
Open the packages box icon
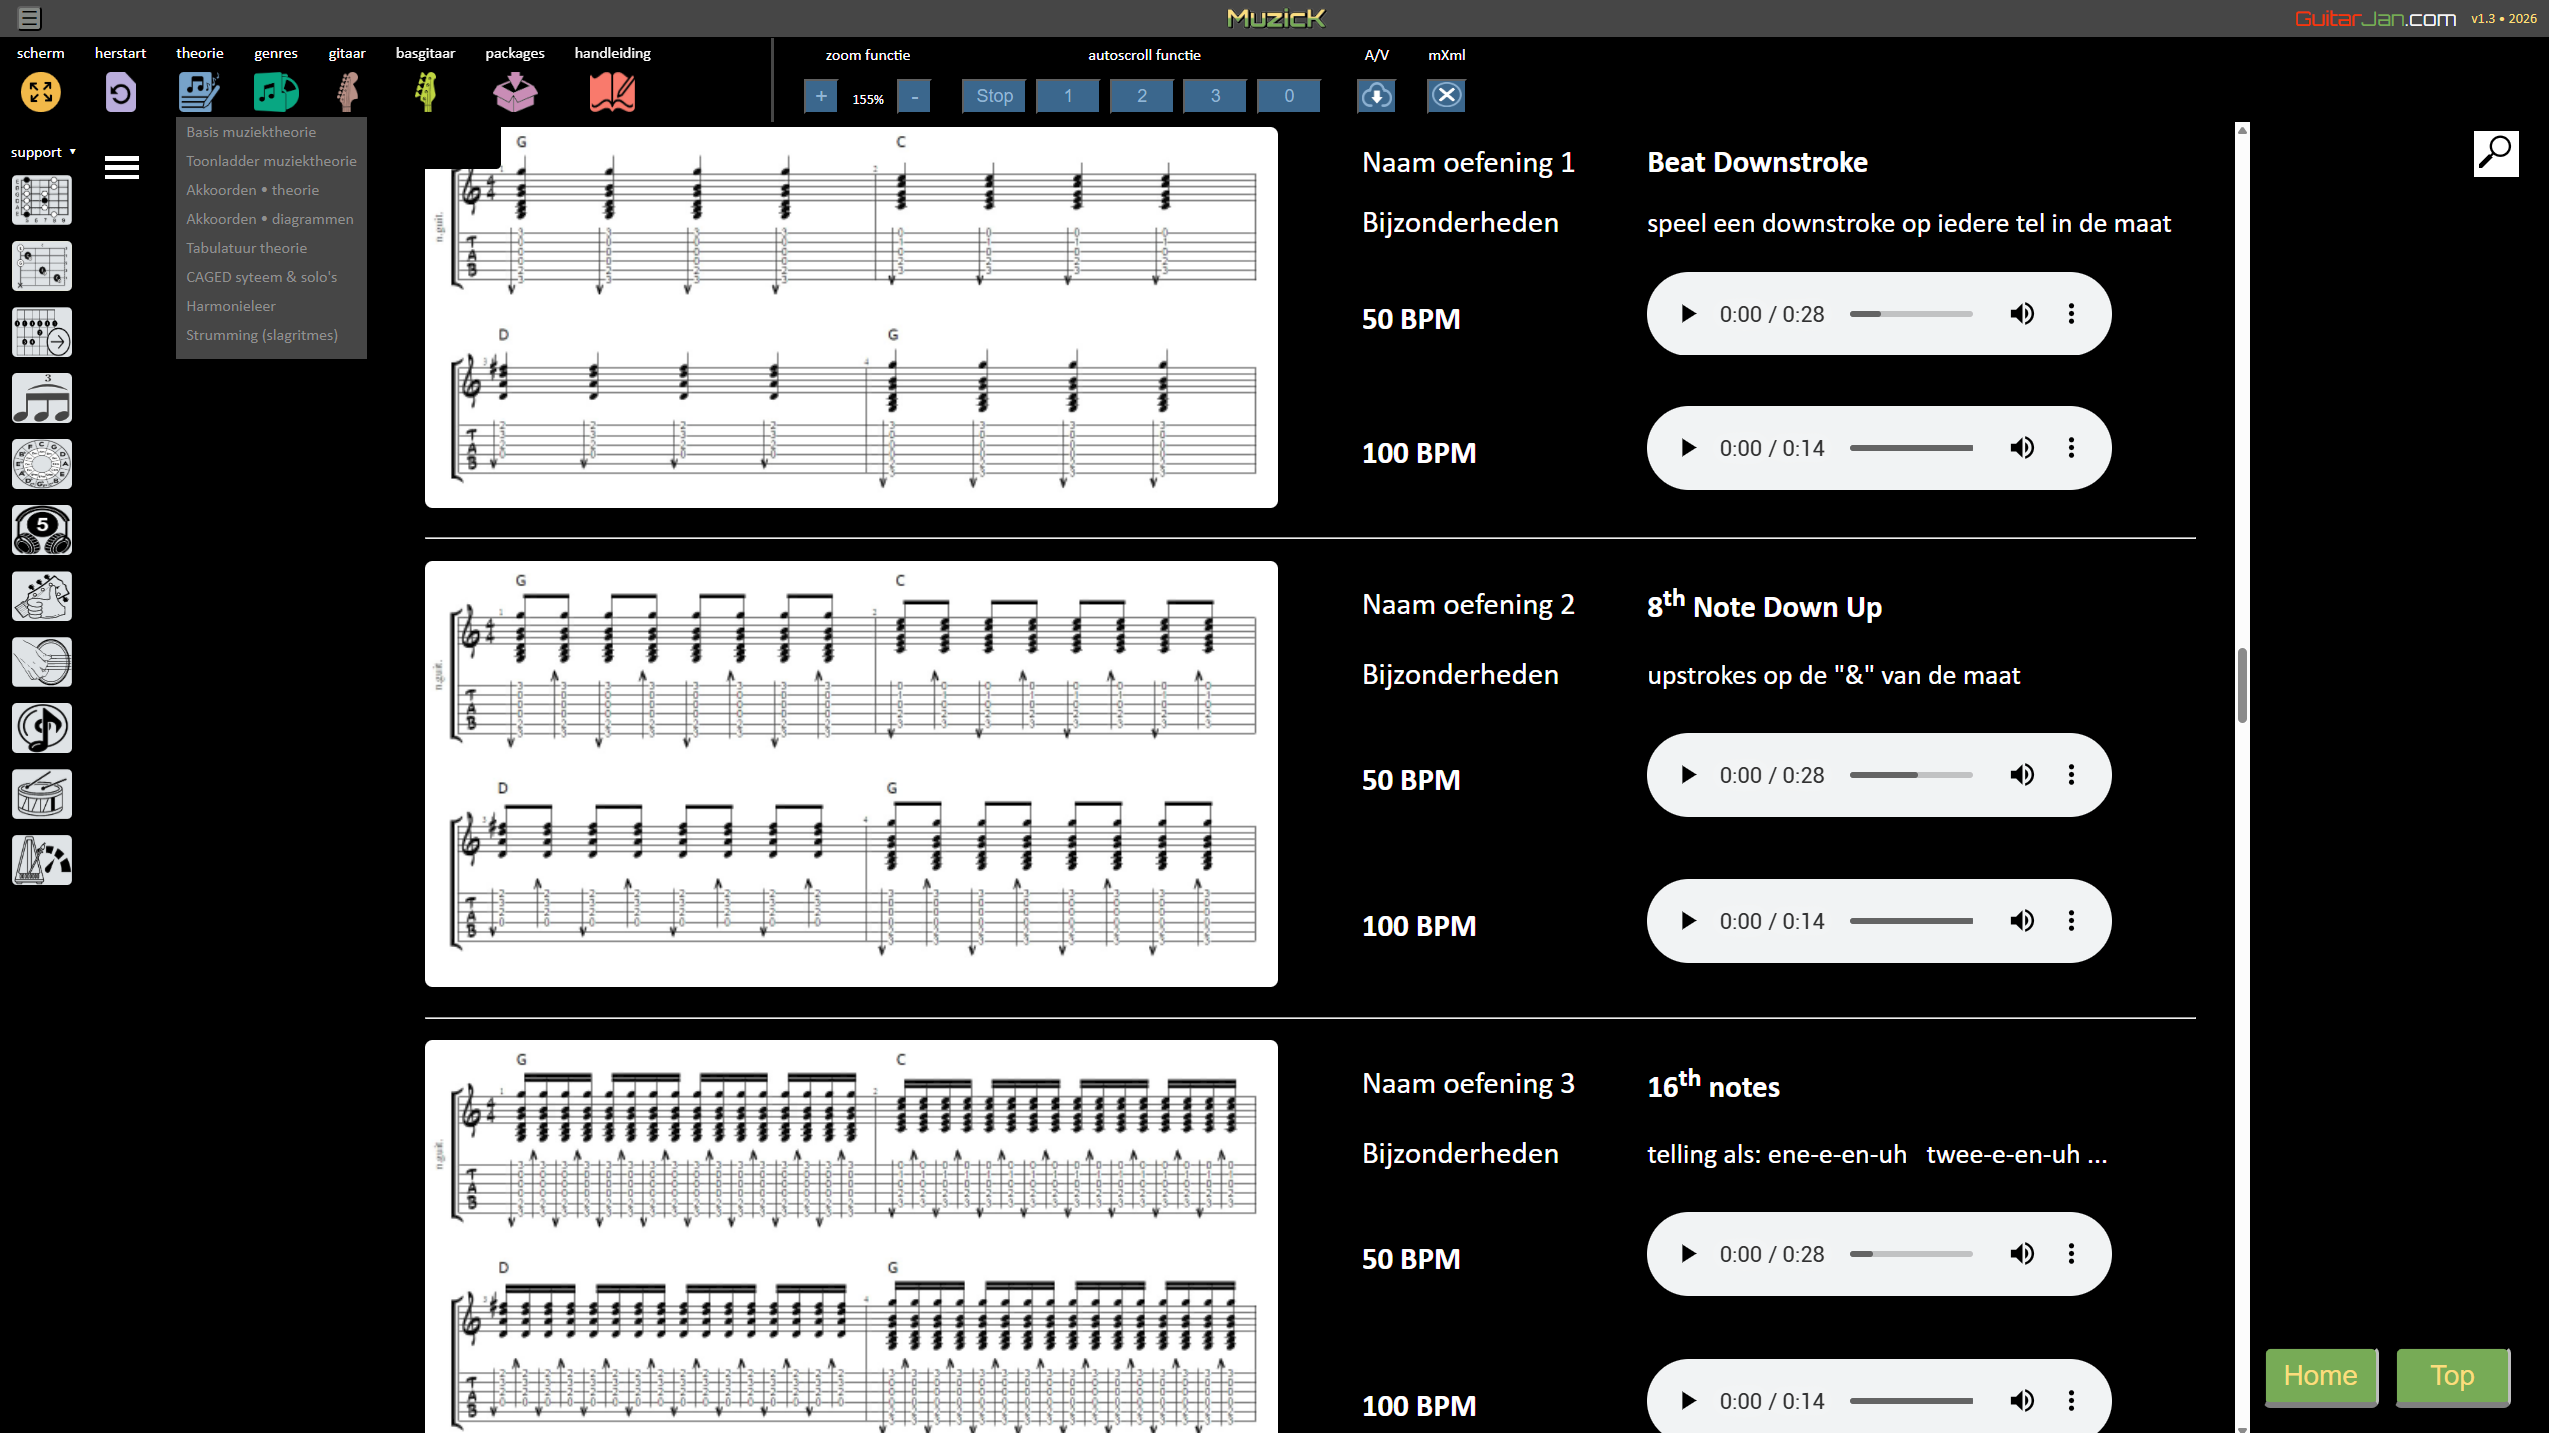coord(515,93)
